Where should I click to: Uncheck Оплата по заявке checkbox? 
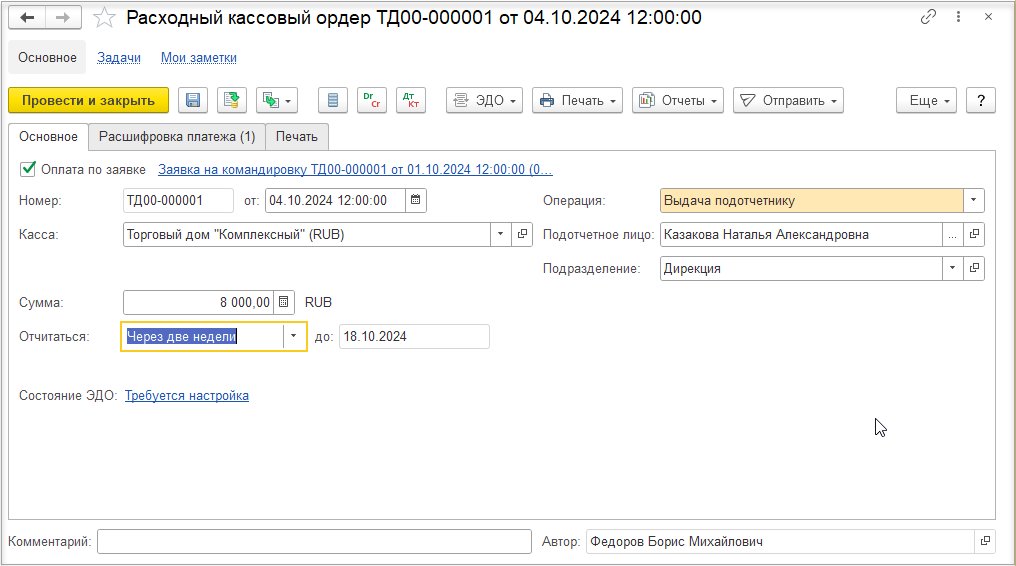click(x=28, y=169)
